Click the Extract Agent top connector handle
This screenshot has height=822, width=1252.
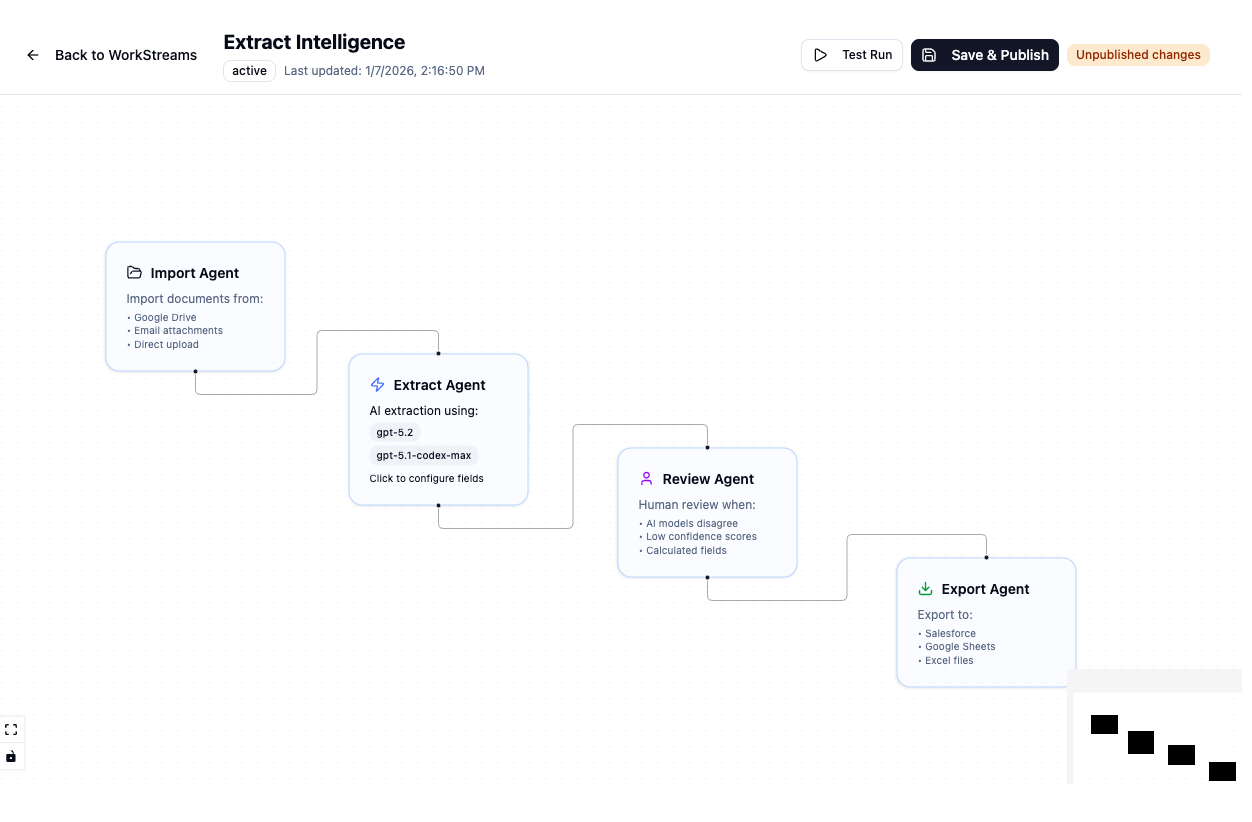438,353
